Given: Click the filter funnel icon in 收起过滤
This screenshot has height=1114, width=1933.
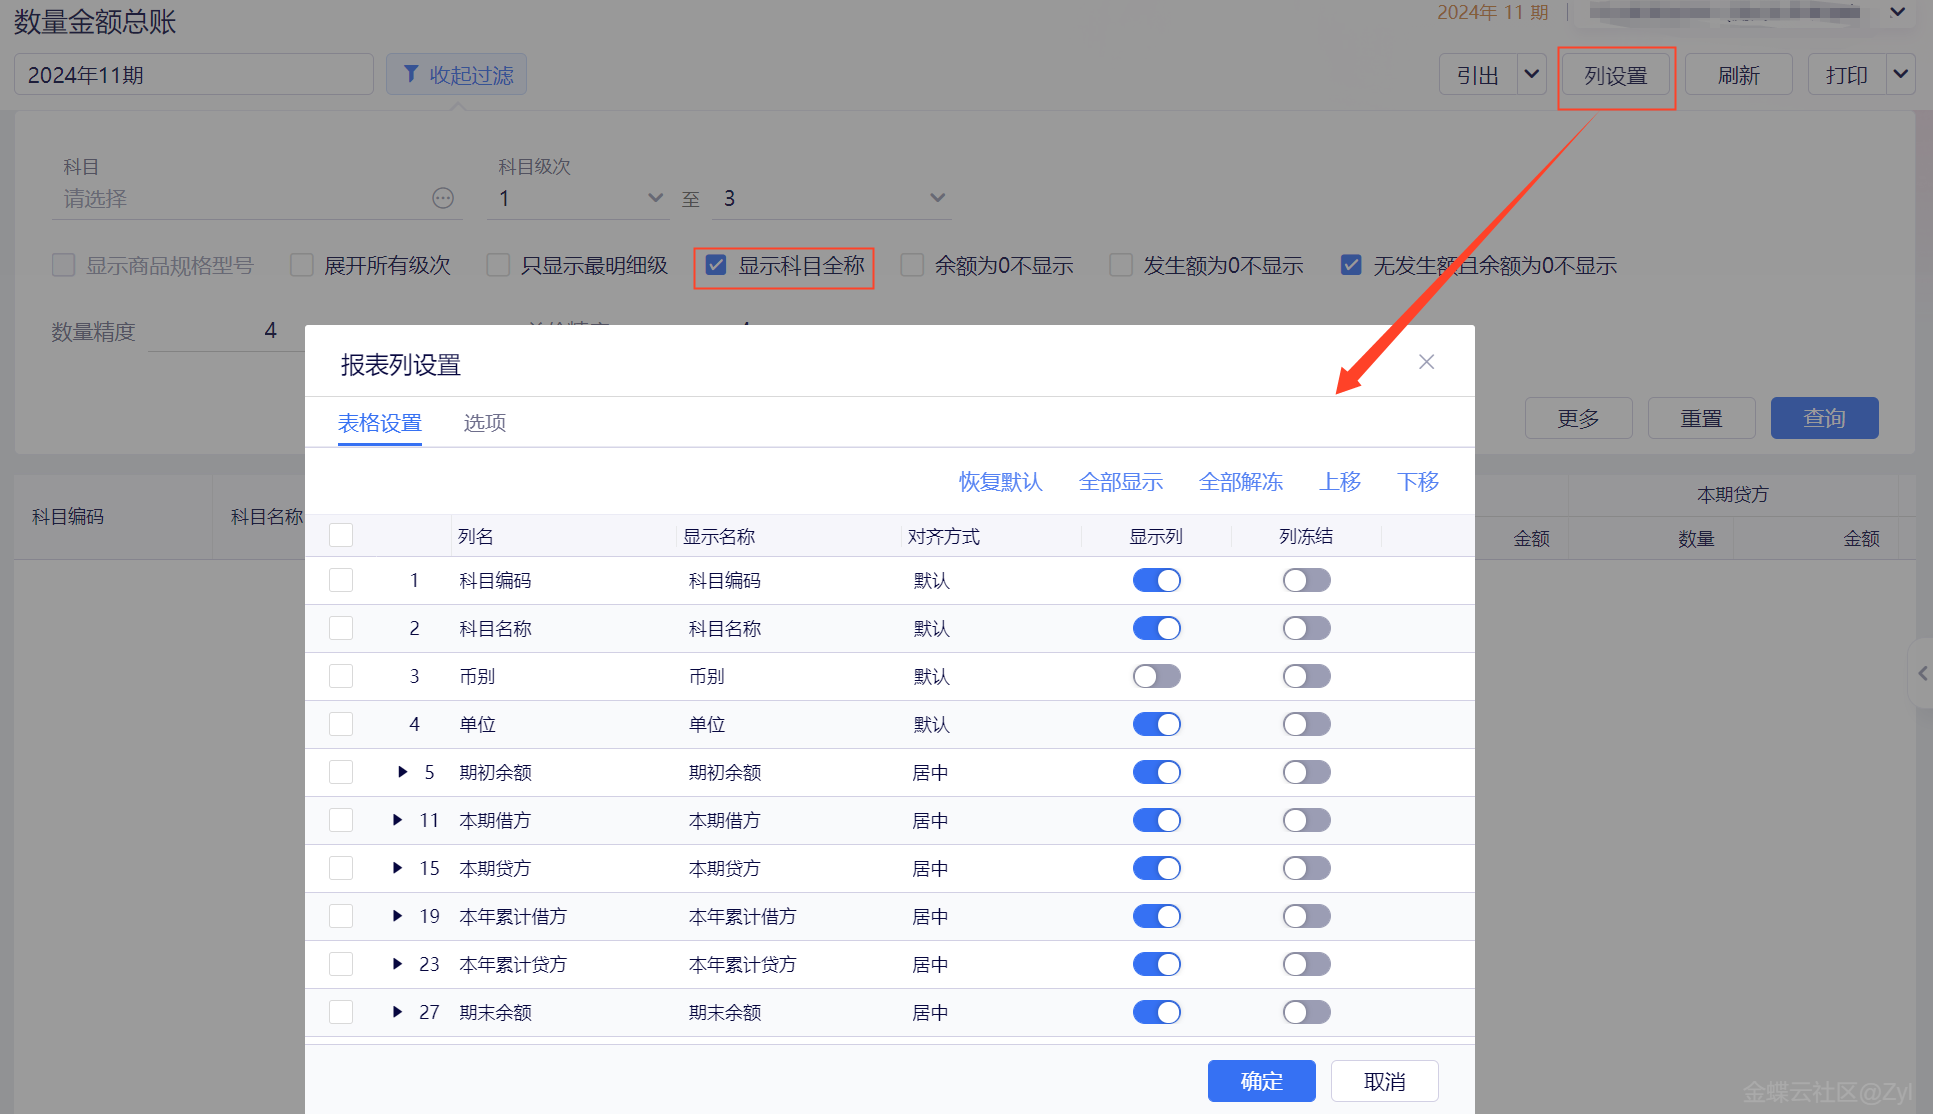Looking at the screenshot, I should pos(411,75).
